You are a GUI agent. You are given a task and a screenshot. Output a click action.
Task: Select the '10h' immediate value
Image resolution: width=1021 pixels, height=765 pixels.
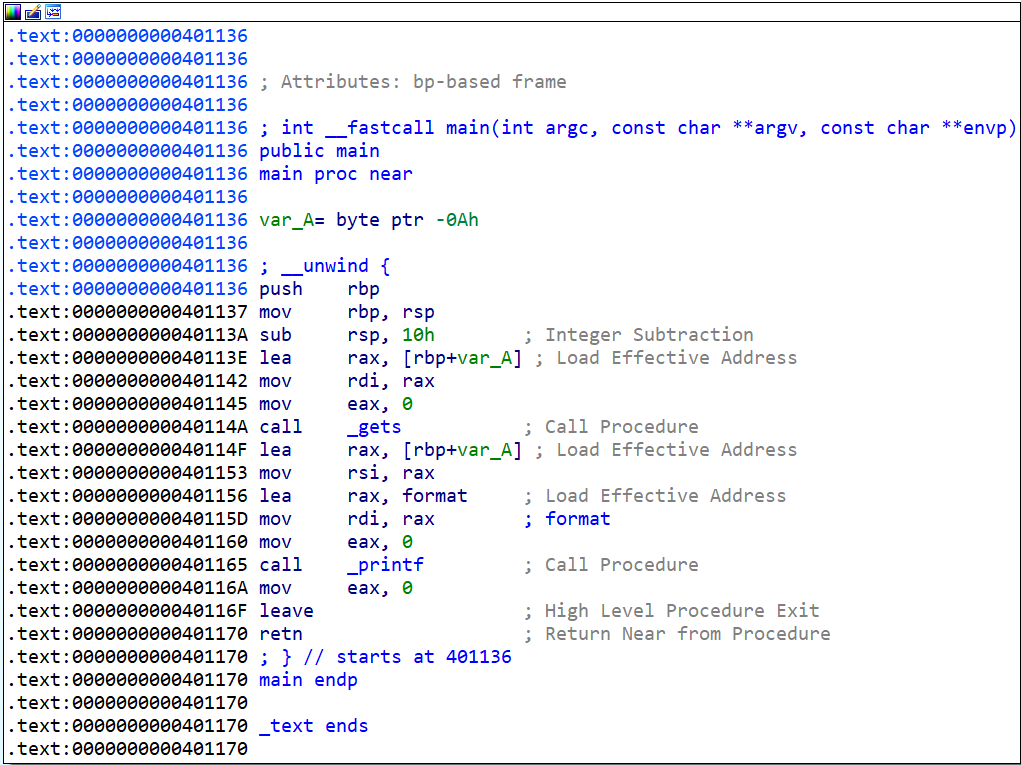(x=418, y=335)
